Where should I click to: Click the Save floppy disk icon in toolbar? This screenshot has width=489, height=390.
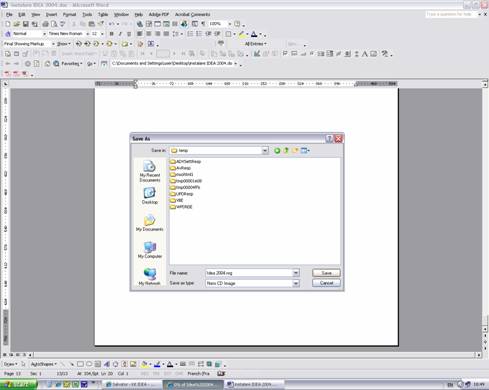(x=26, y=24)
